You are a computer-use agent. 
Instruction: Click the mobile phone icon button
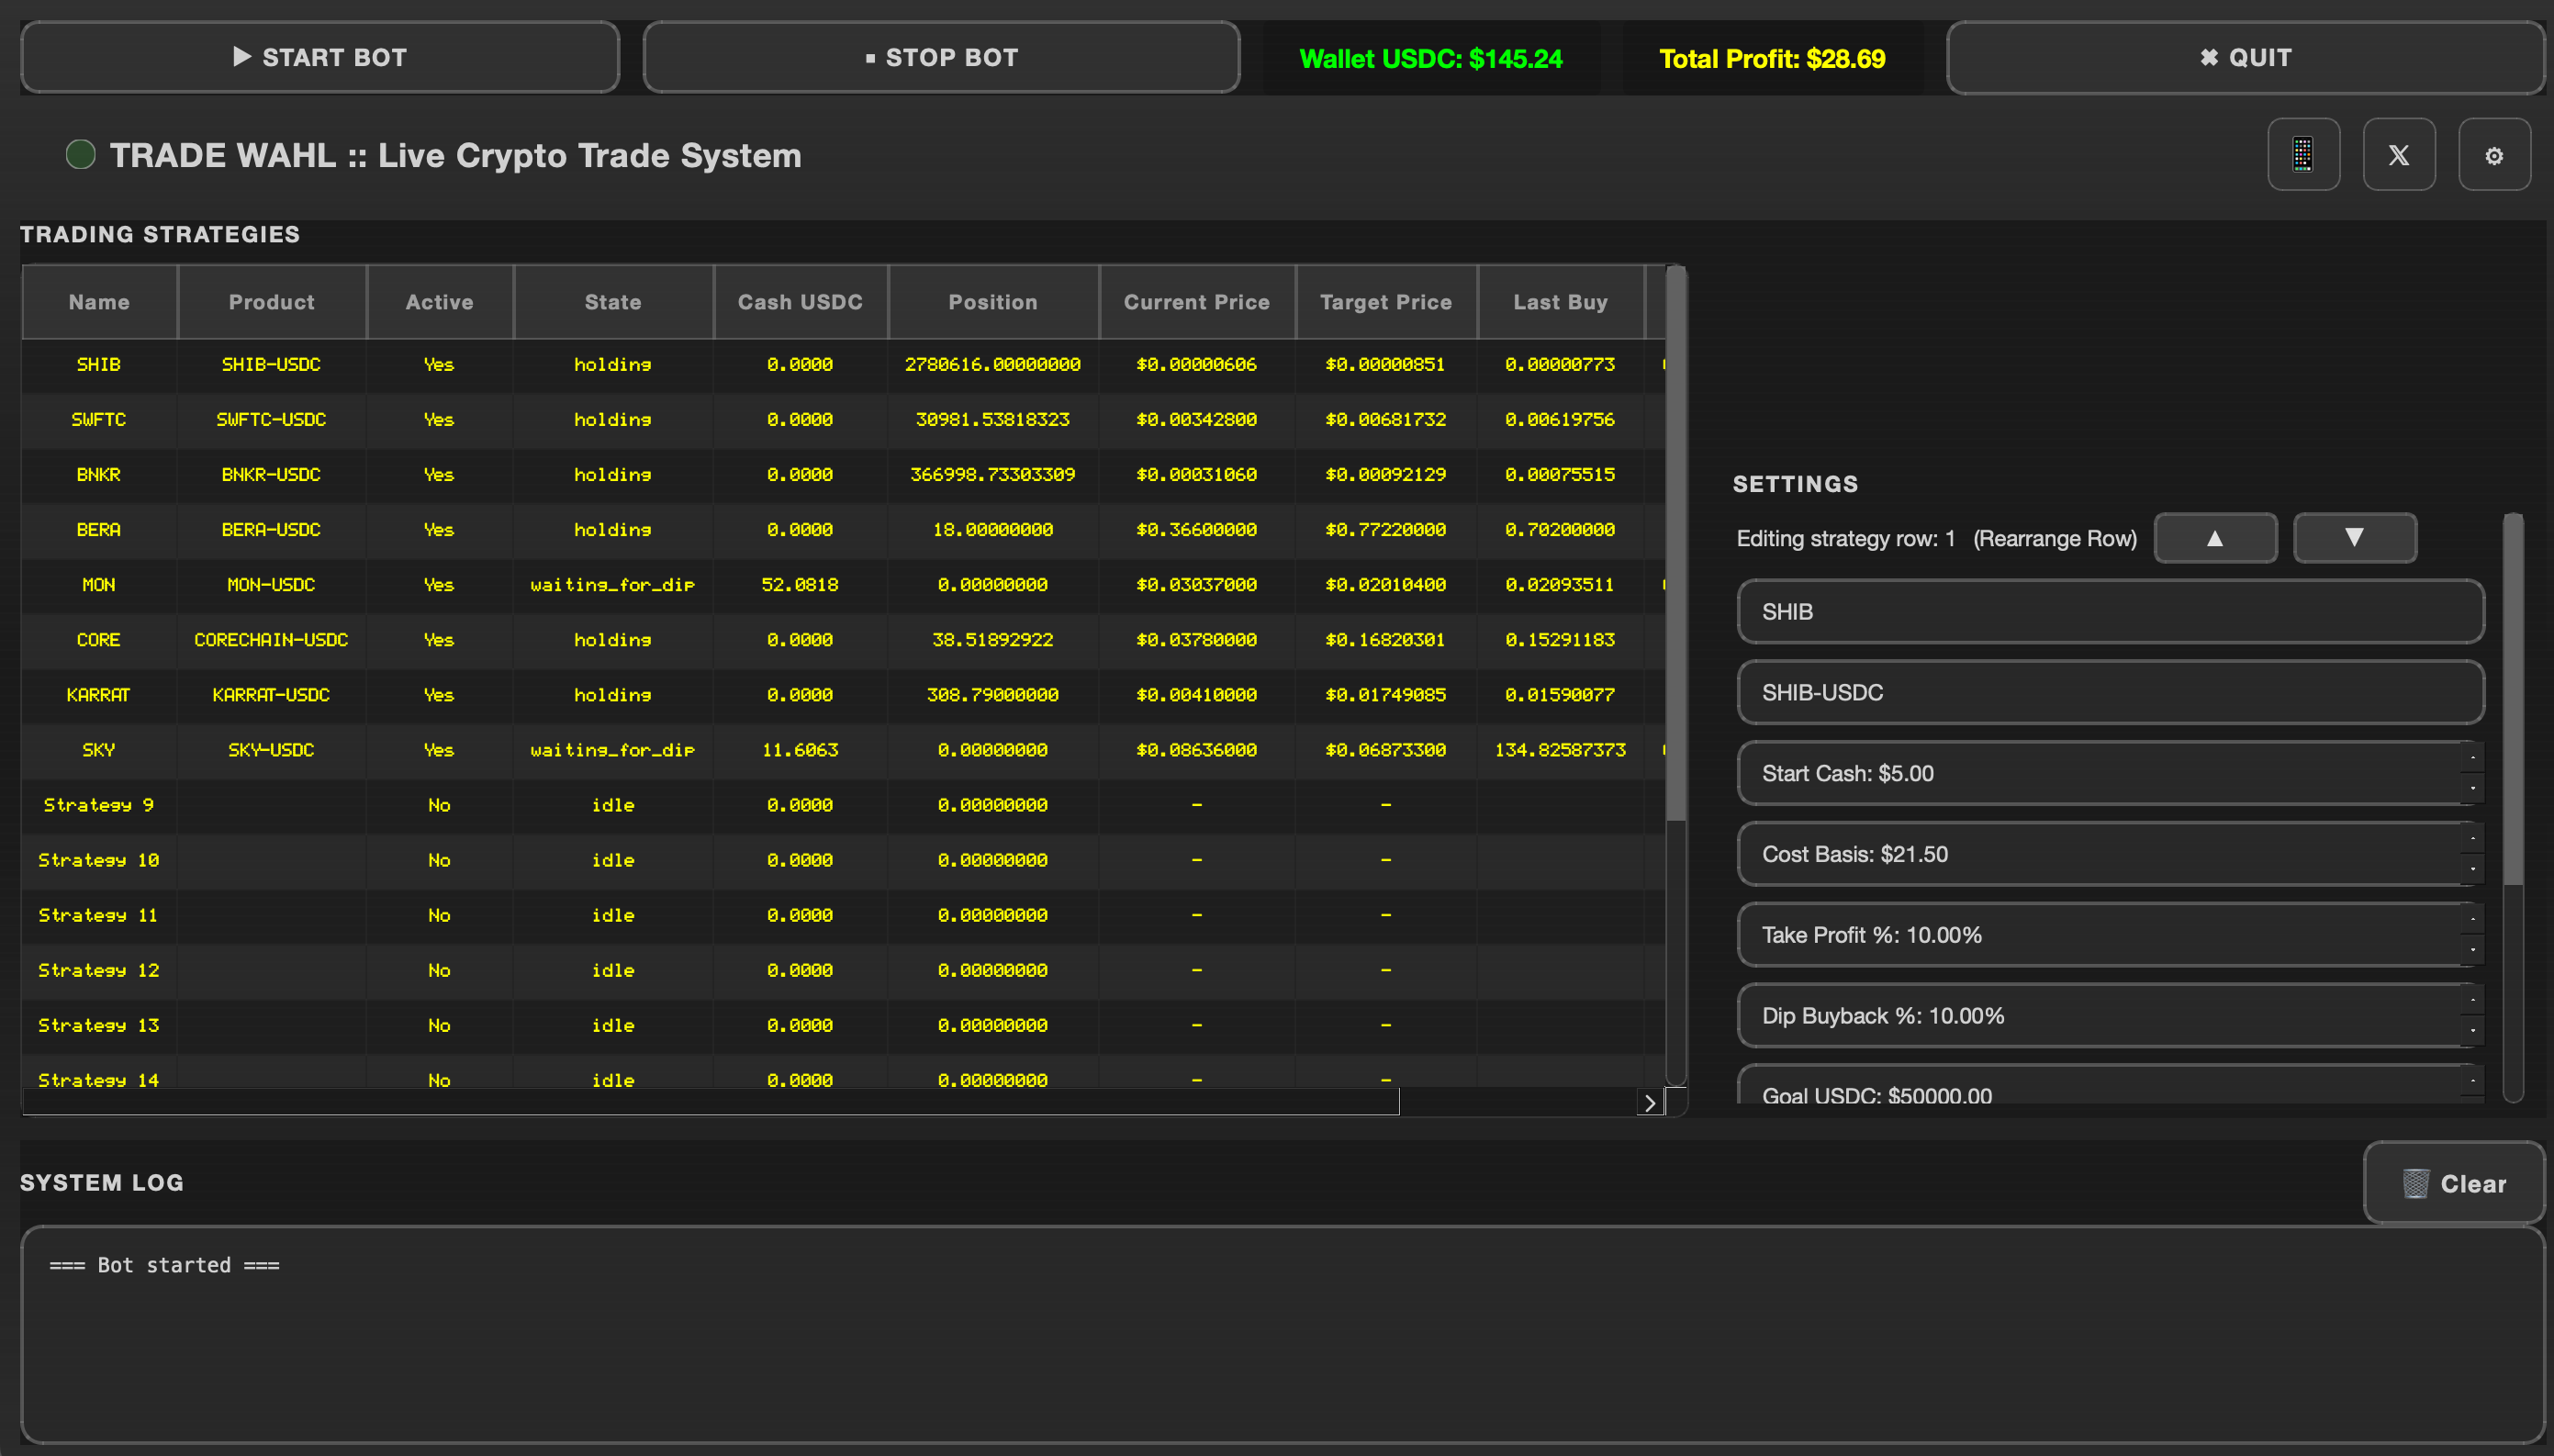tap(2303, 155)
